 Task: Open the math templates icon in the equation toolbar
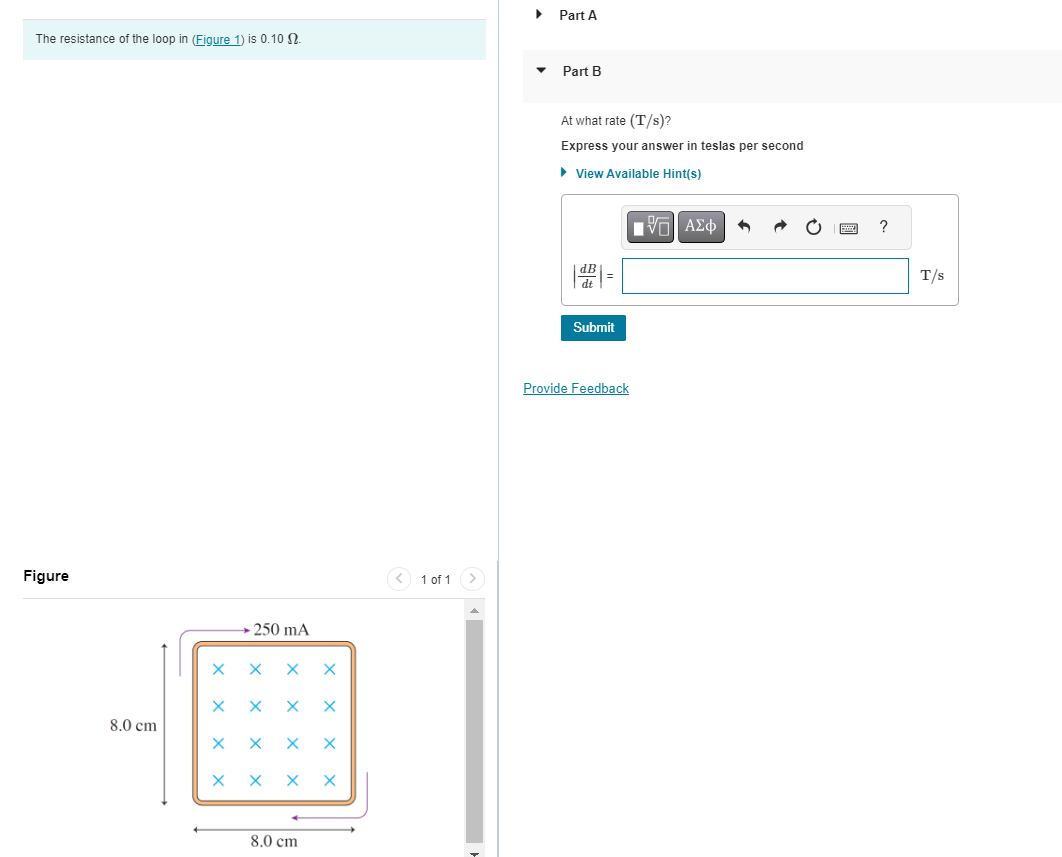[649, 227]
